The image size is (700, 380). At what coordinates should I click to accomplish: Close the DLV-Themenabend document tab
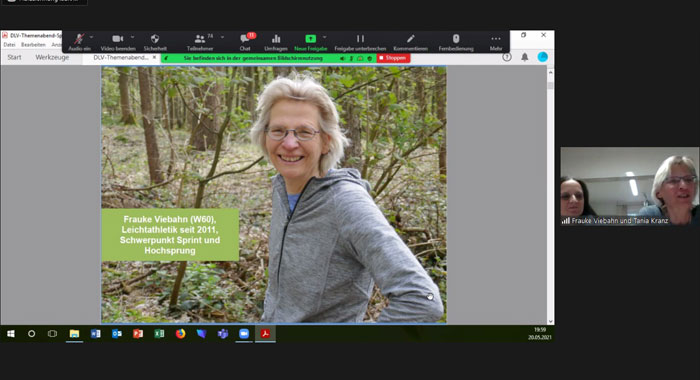pos(154,58)
